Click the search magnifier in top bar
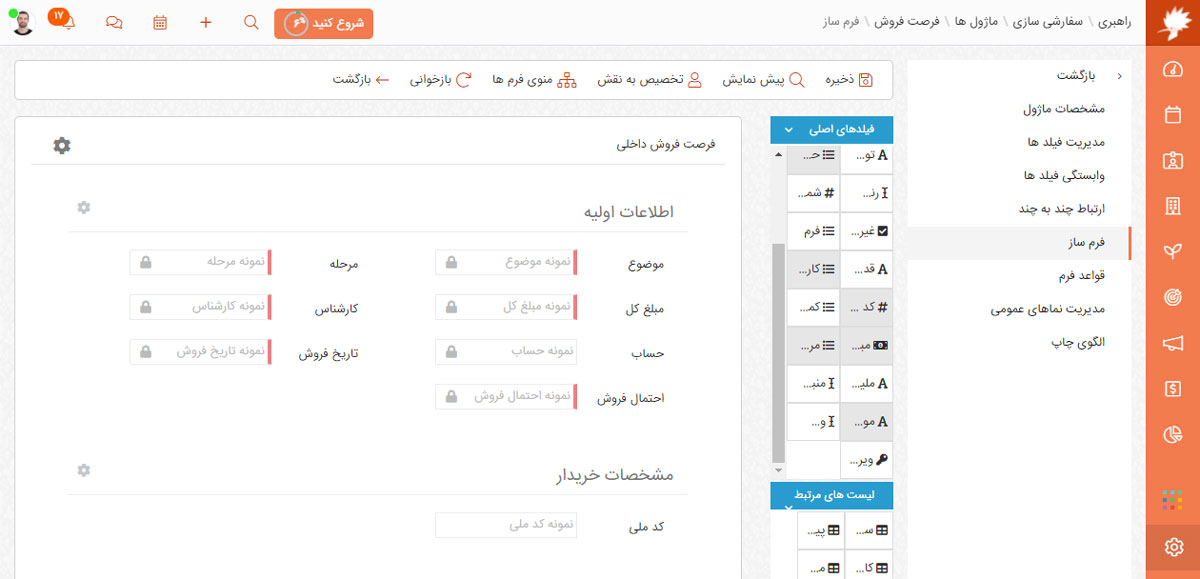This screenshot has height=579, width=1200. click(x=251, y=23)
